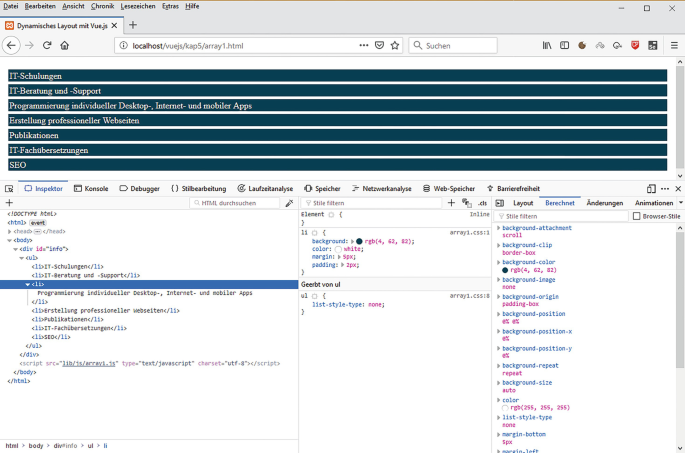Expand the background-color computed property
Image resolution: width=685 pixels, height=453 pixels.
tap(499, 261)
